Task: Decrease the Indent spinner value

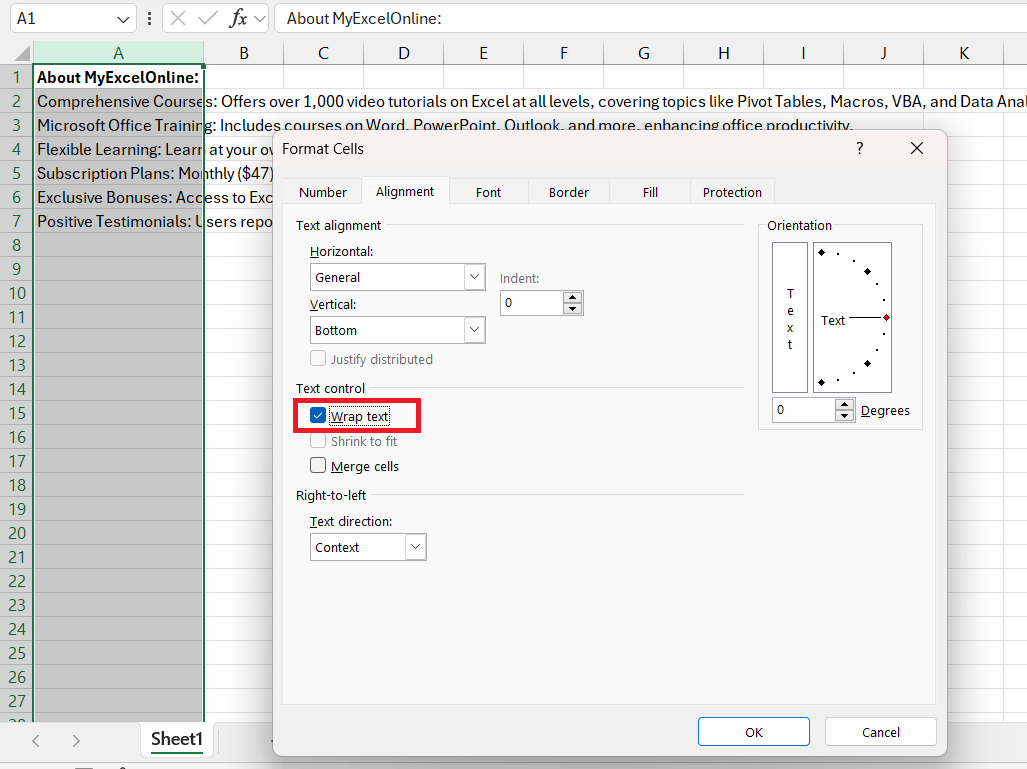Action: click(572, 309)
